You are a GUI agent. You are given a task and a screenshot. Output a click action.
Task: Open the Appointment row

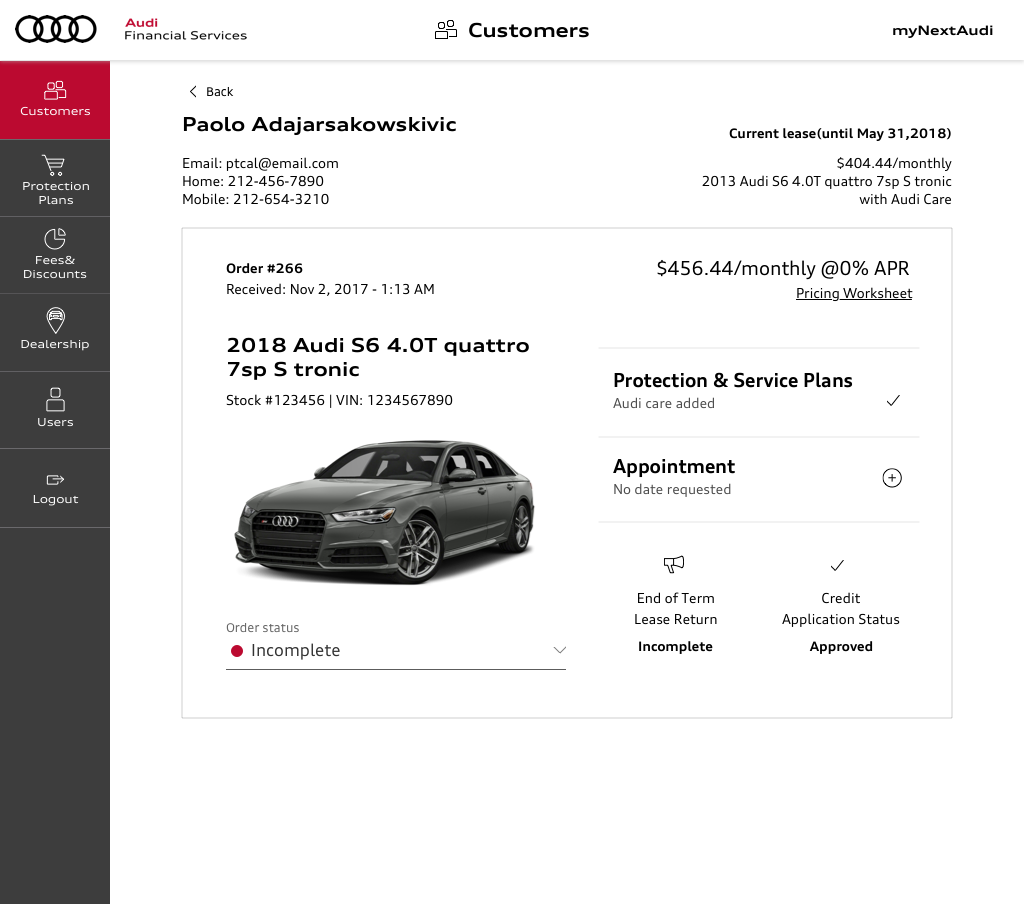click(x=759, y=479)
